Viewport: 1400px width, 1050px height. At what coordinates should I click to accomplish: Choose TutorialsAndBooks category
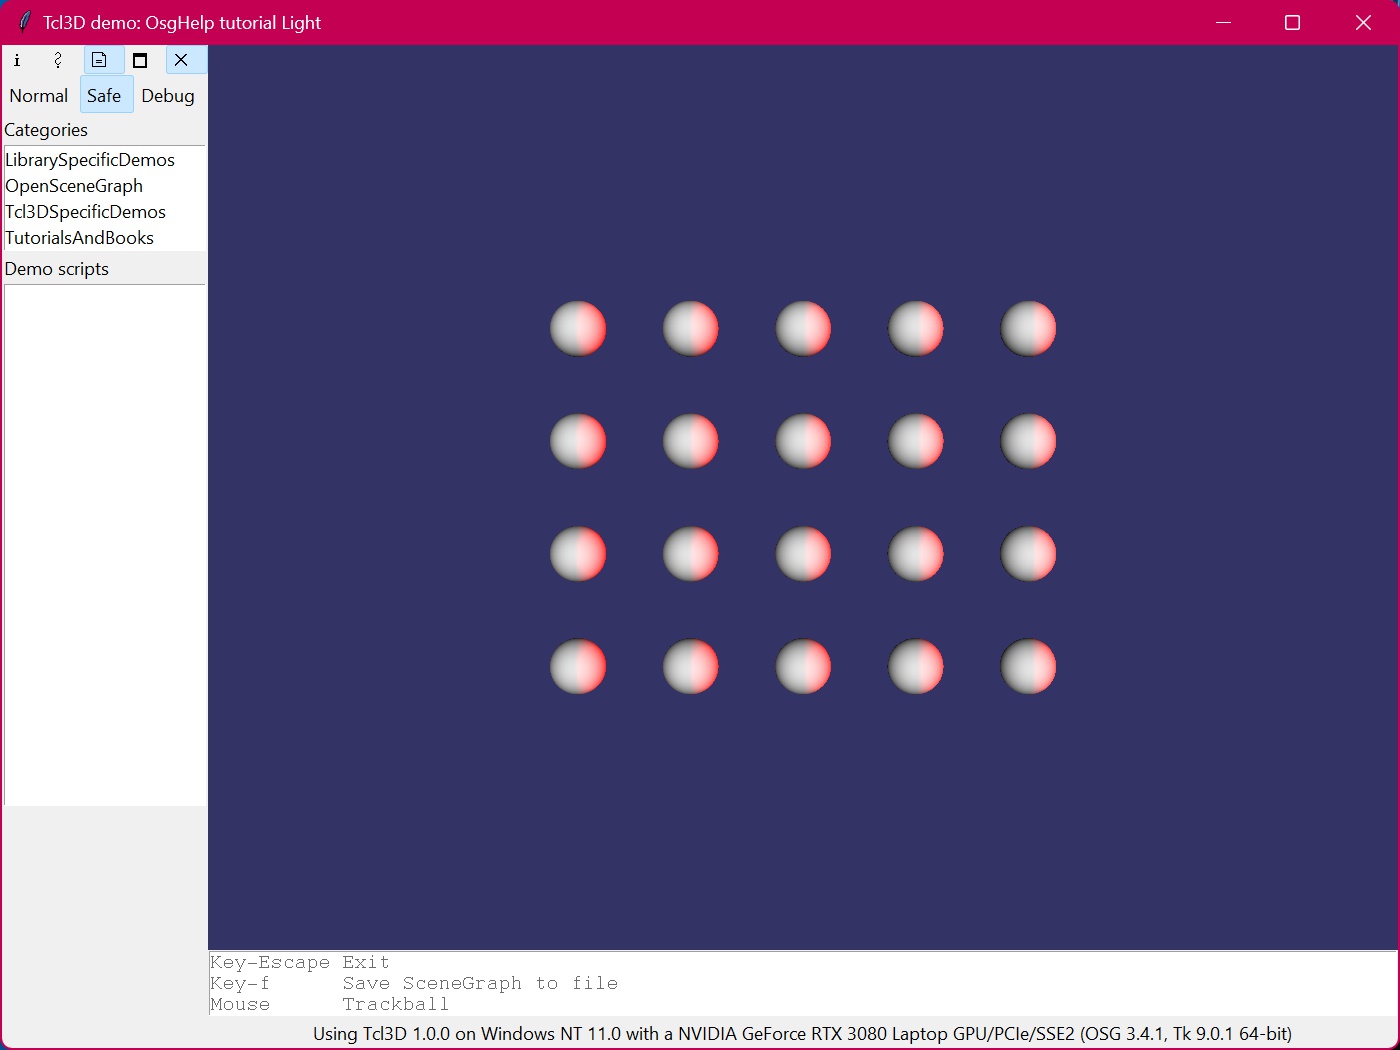point(79,238)
